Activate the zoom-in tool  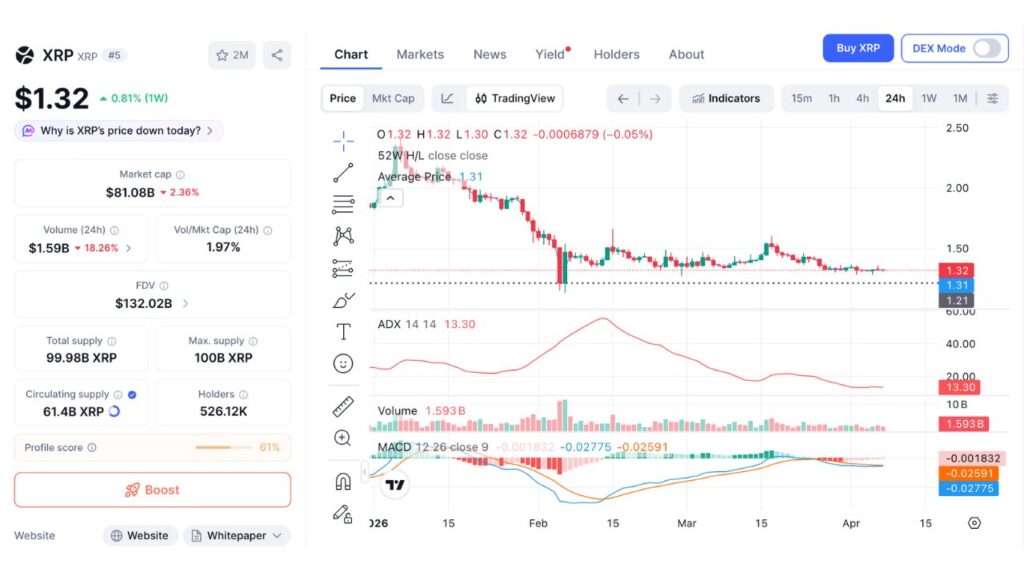(x=343, y=438)
